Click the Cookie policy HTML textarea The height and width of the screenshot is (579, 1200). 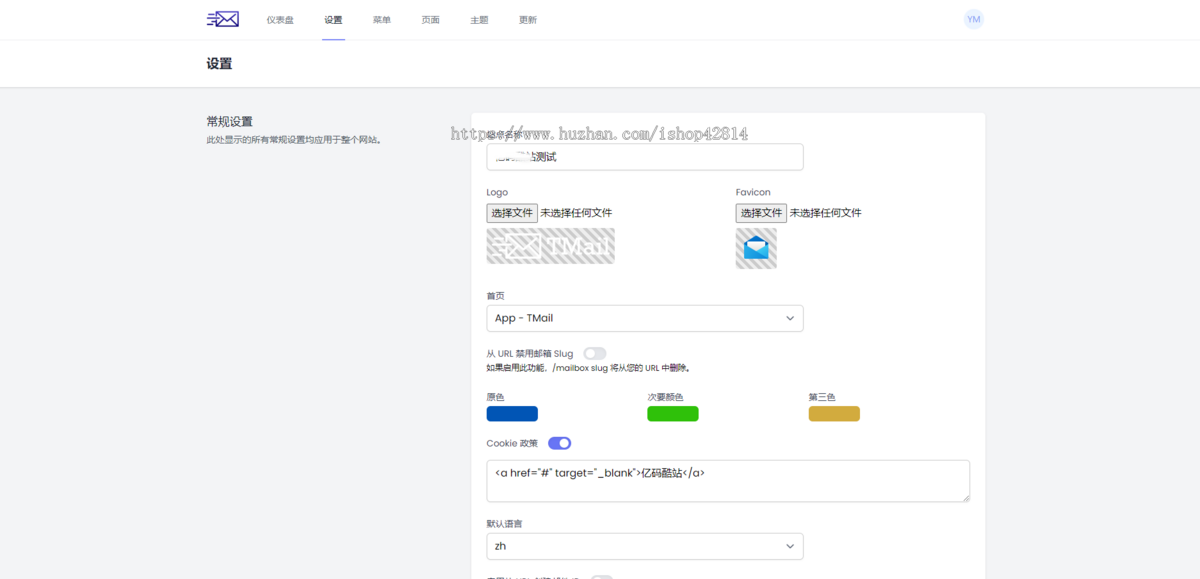point(728,481)
